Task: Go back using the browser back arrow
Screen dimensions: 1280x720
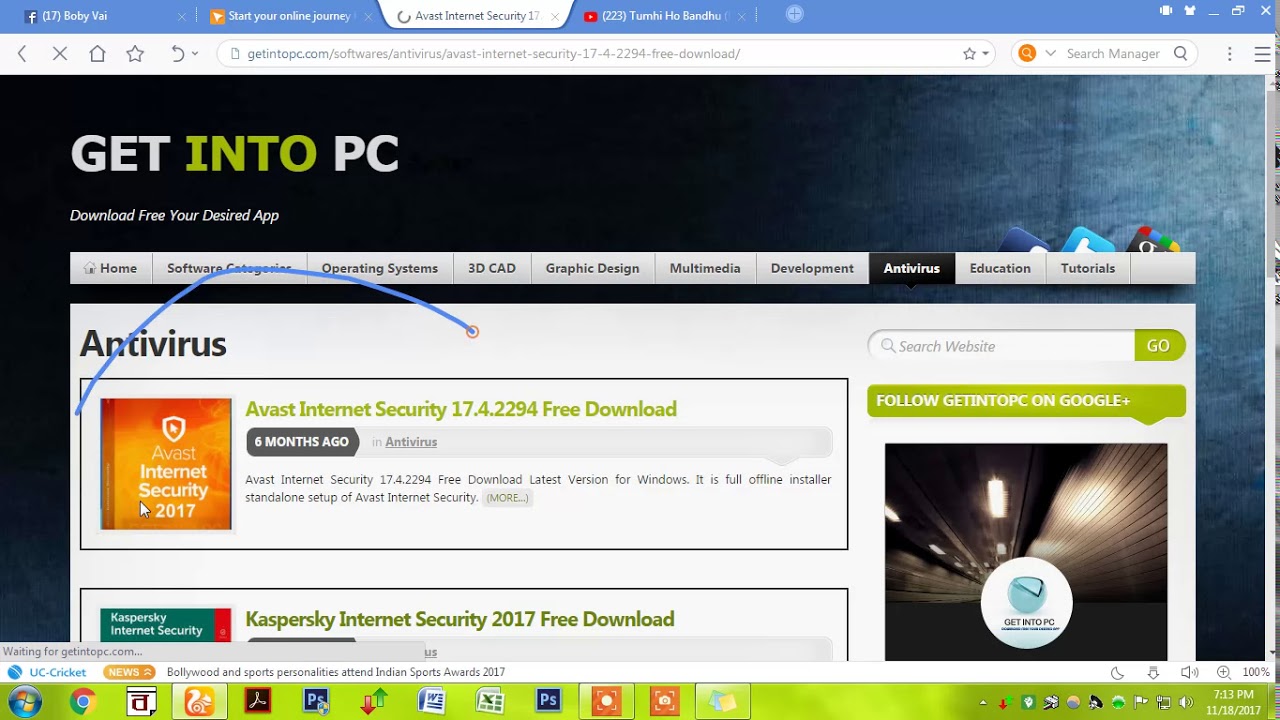Action: [x=22, y=54]
